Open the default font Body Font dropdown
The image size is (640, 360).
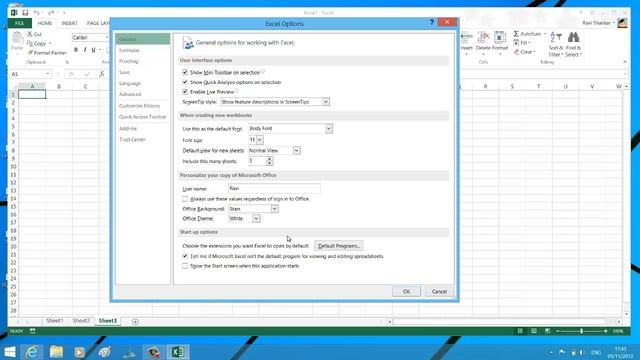329,129
